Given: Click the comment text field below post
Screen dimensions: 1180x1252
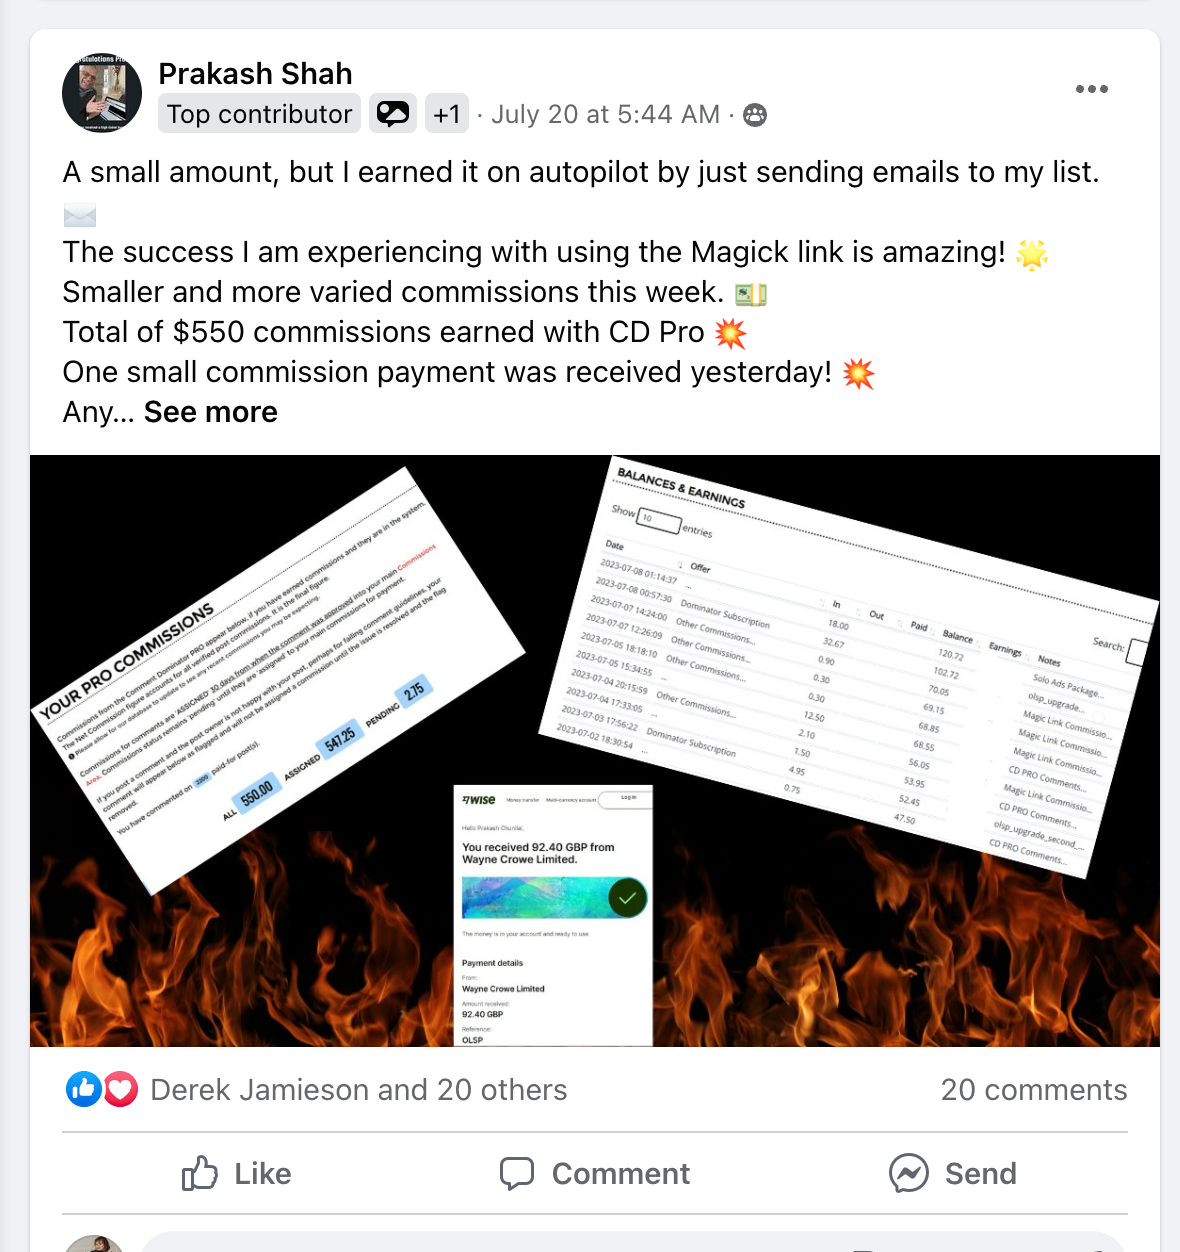Looking at the screenshot, I should point(633,1242).
